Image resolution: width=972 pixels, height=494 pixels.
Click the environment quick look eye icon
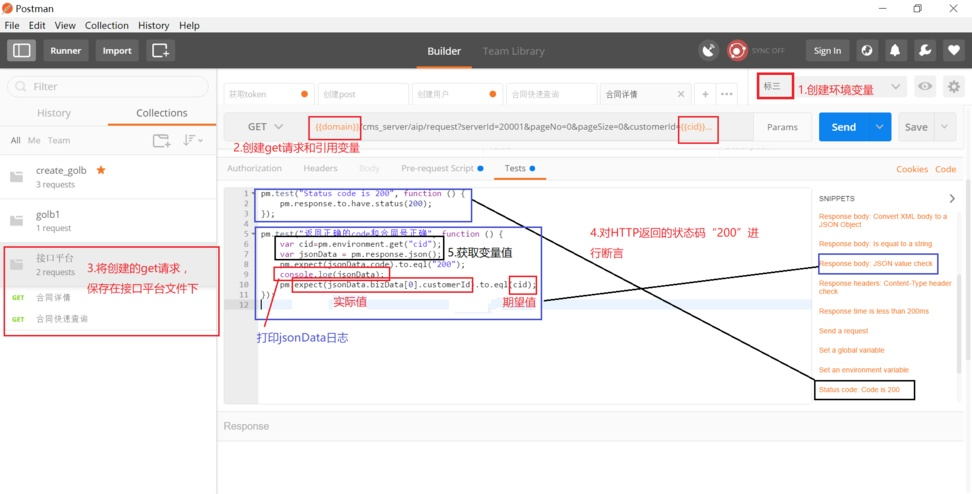coord(925,87)
